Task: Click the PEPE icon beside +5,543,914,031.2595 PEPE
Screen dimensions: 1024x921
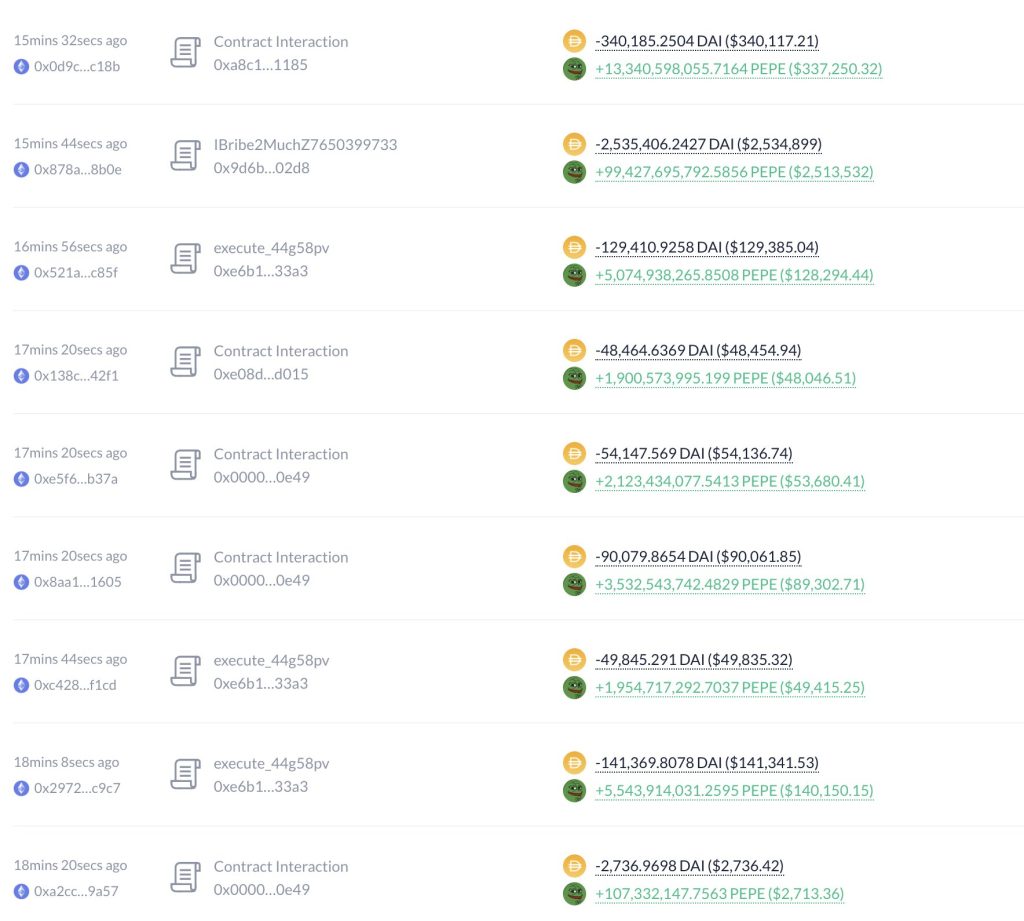Action: [574, 791]
